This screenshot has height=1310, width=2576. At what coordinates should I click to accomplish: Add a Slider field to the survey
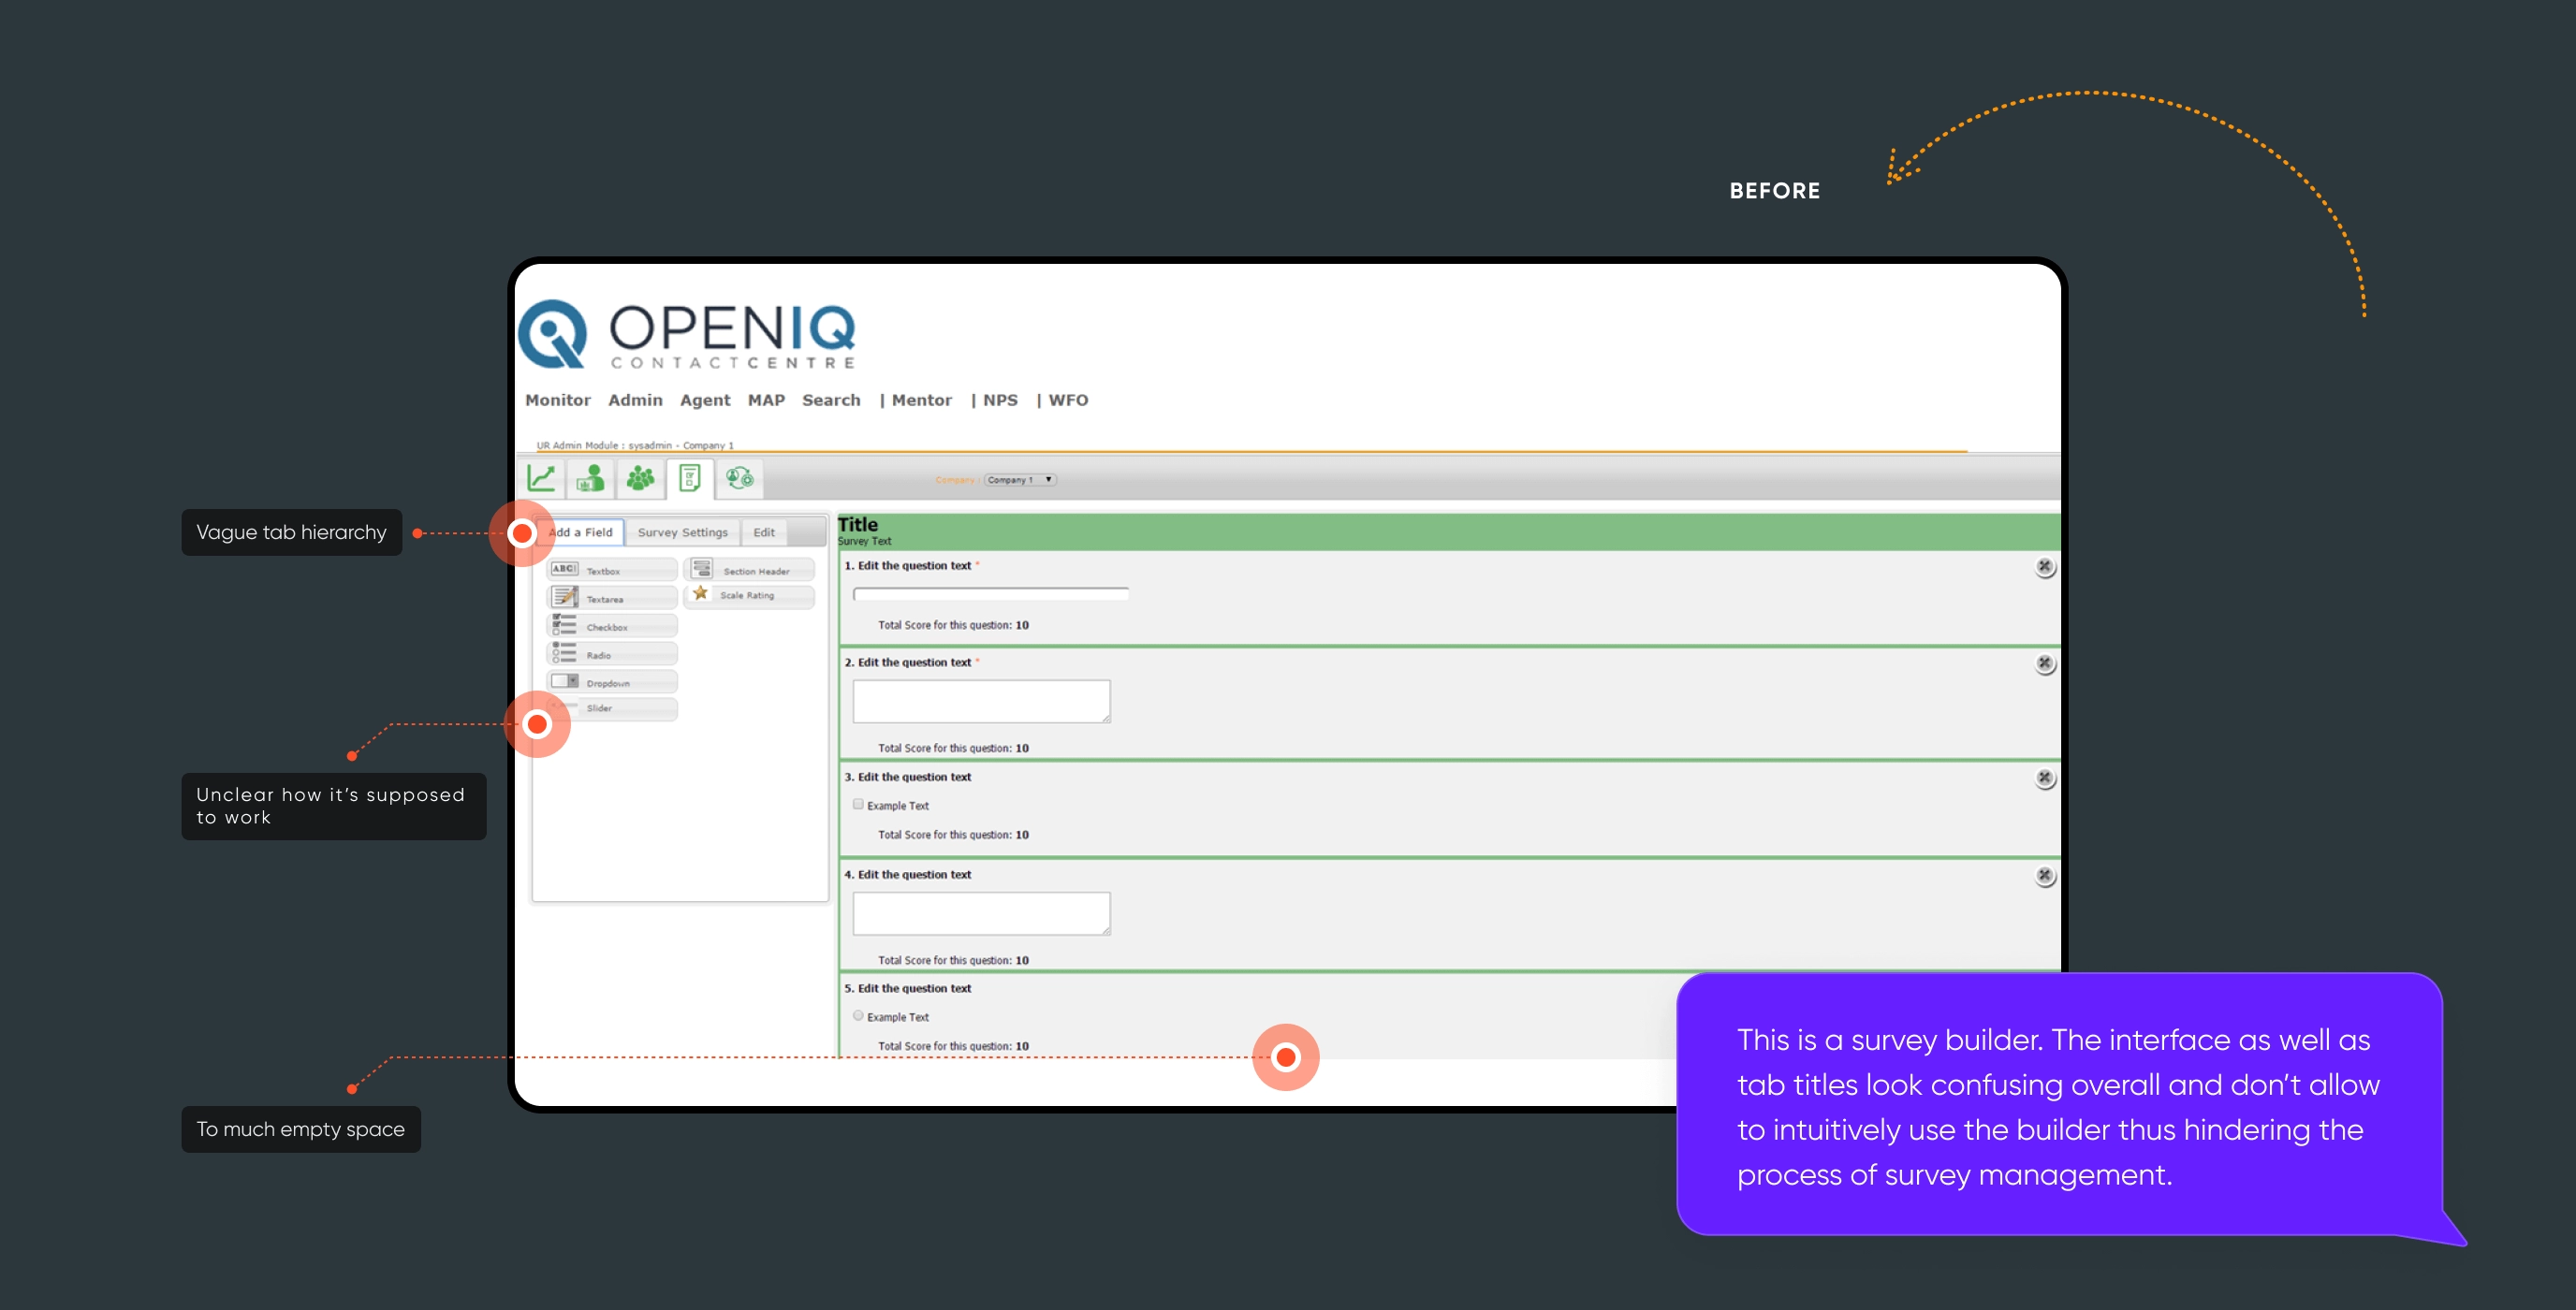tap(612, 709)
